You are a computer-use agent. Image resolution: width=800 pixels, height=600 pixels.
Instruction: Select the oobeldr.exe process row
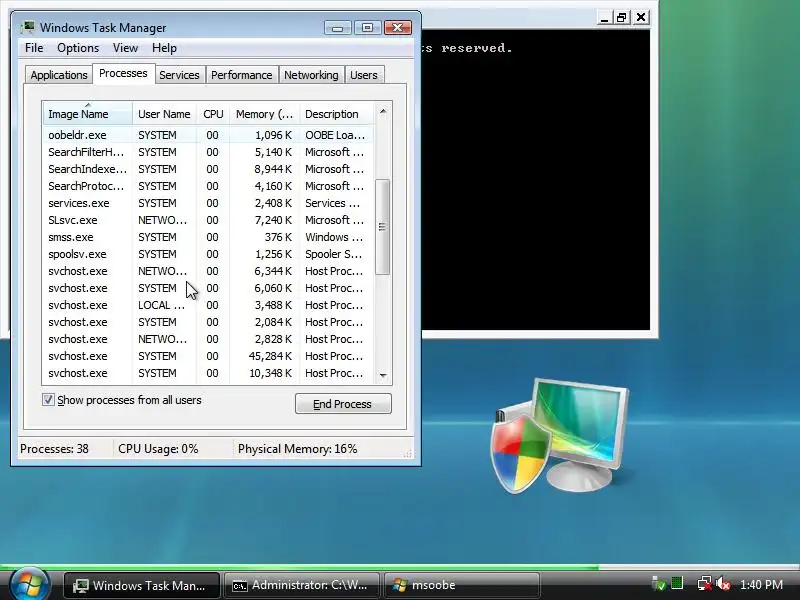(x=208, y=135)
